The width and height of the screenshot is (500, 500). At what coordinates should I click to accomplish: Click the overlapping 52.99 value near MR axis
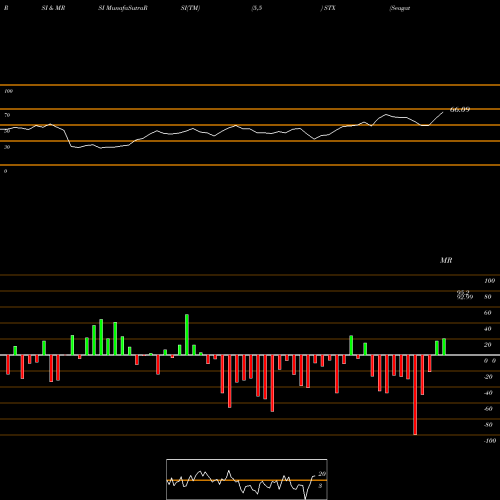(x=465, y=296)
